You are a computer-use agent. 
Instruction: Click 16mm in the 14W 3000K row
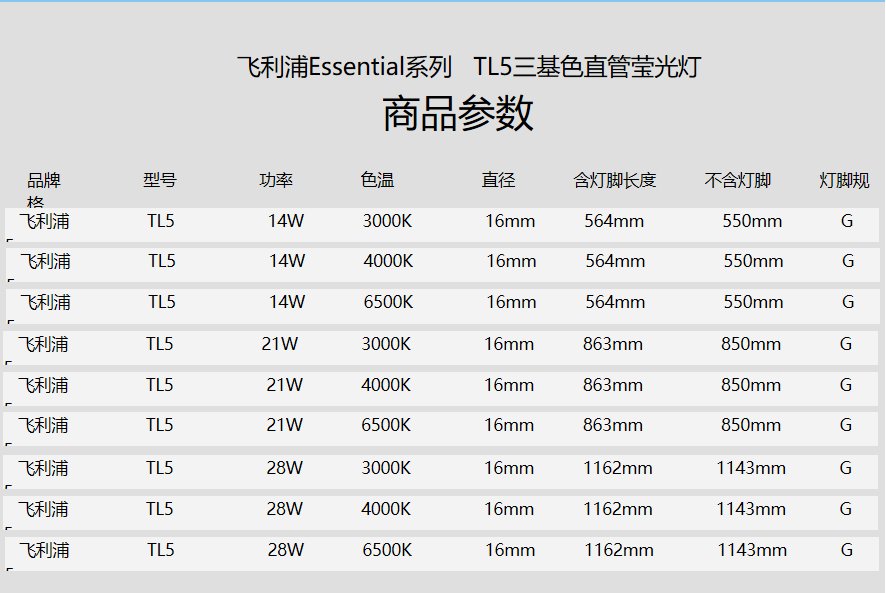click(x=510, y=221)
